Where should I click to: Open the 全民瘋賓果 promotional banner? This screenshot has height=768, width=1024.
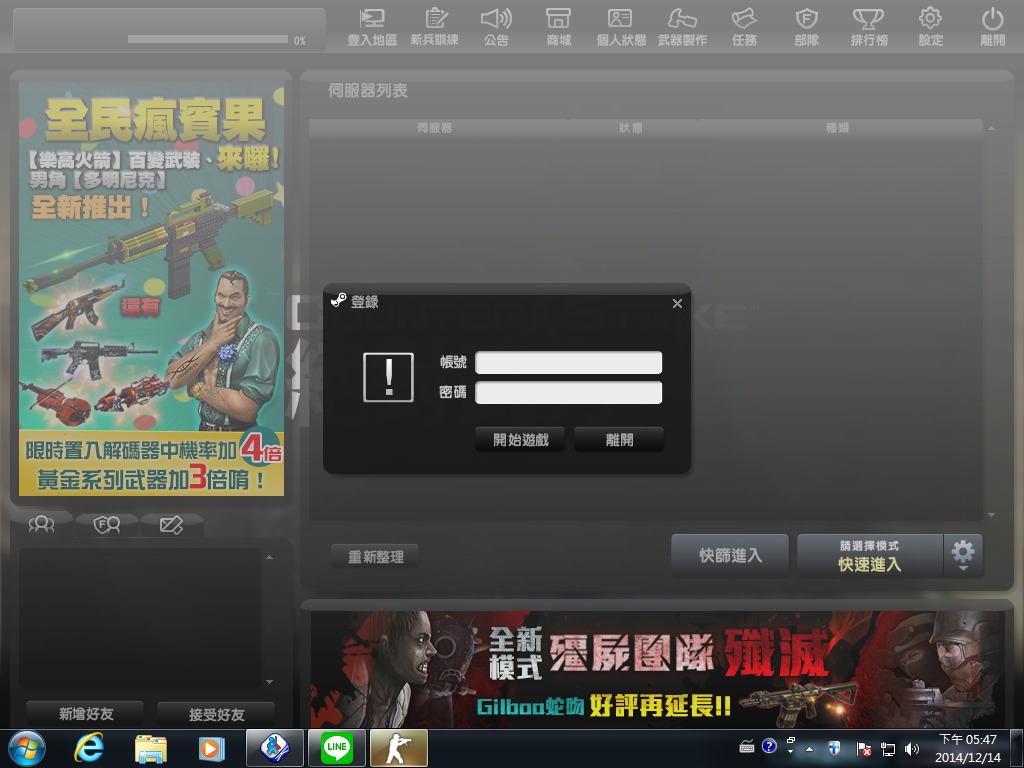coord(151,289)
